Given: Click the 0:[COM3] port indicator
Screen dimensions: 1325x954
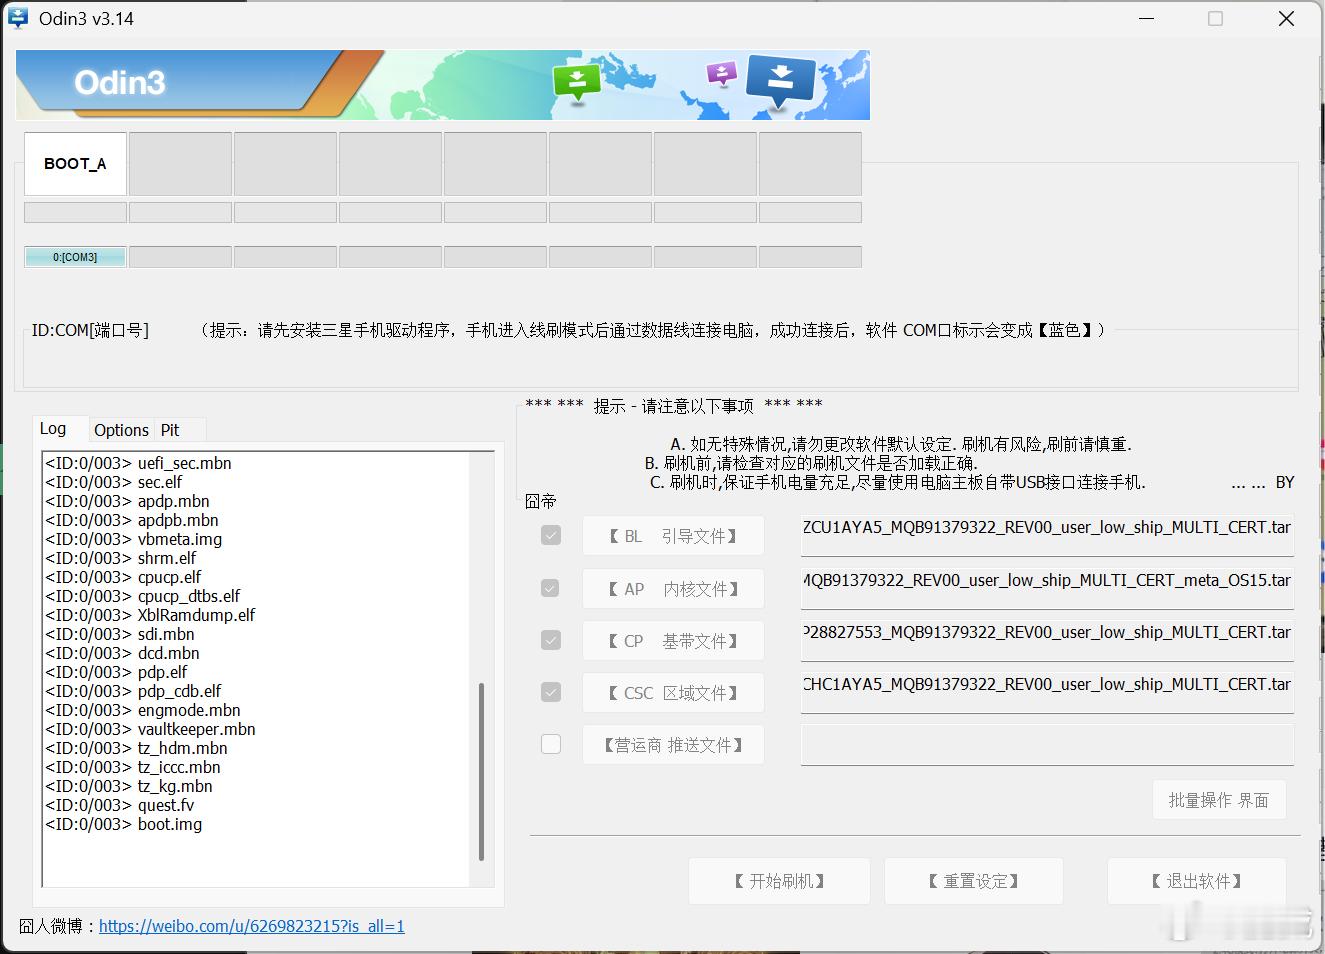Looking at the screenshot, I should (x=75, y=257).
